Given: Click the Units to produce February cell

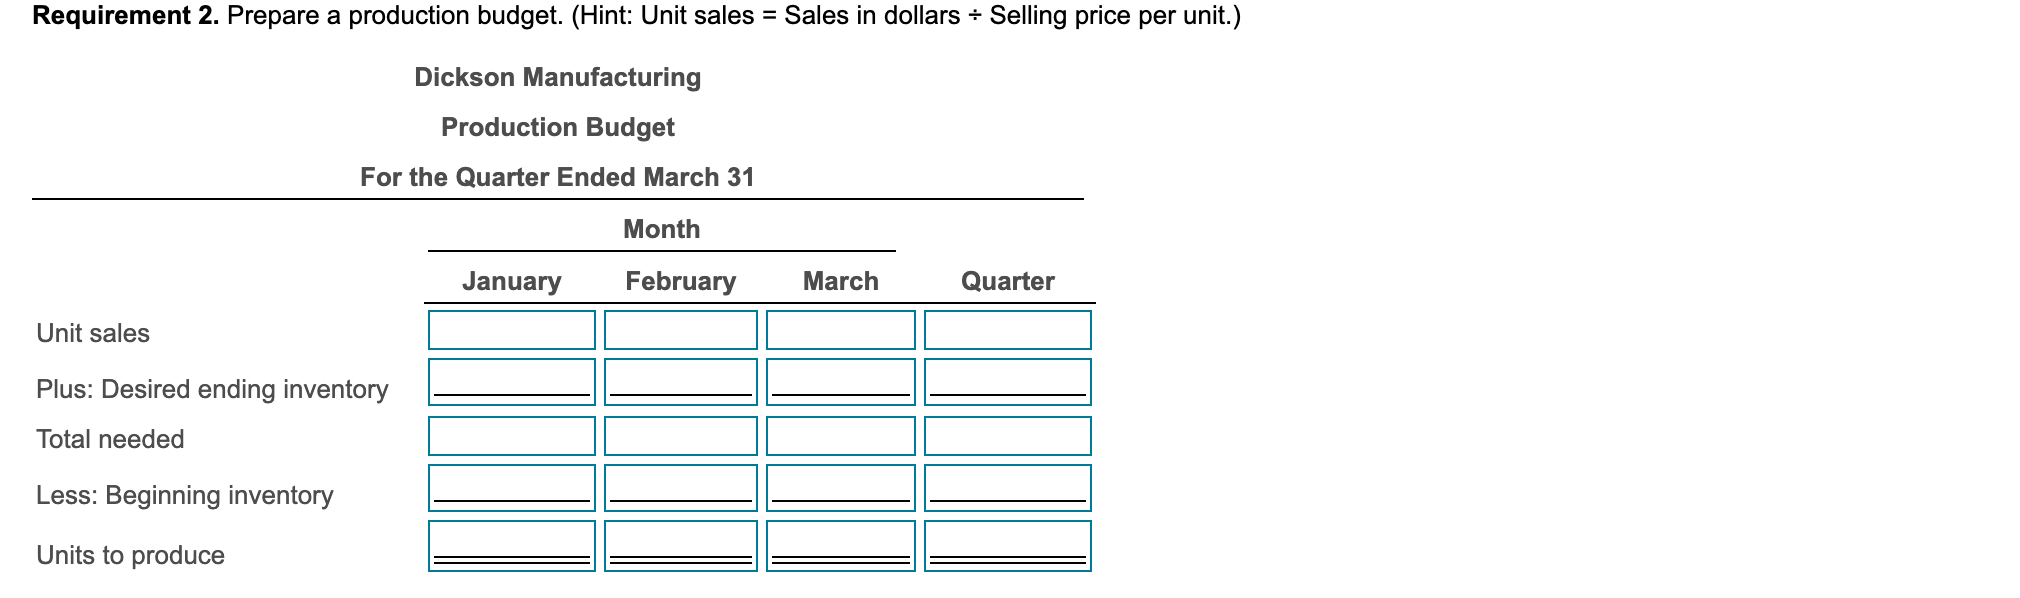Looking at the screenshot, I should 680,545.
